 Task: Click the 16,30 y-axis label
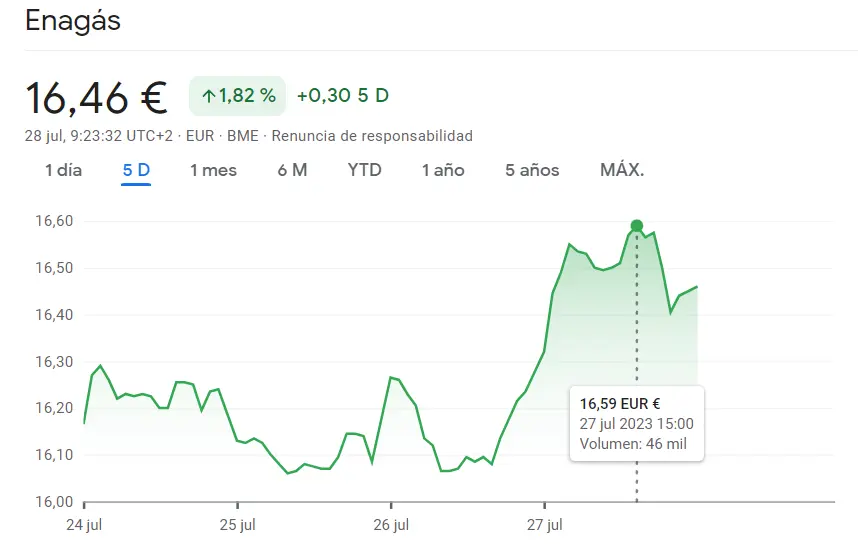(x=54, y=362)
